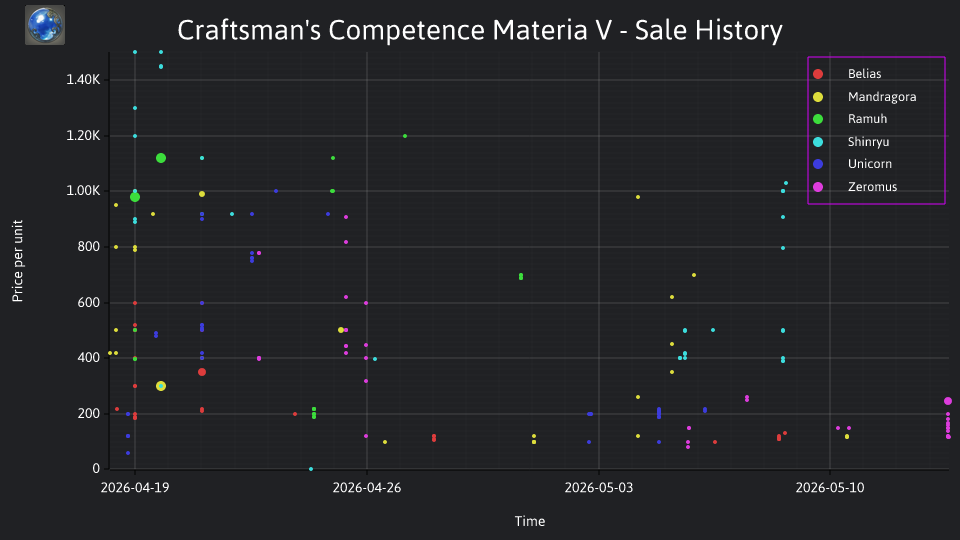Click the chart title text

[480, 30]
